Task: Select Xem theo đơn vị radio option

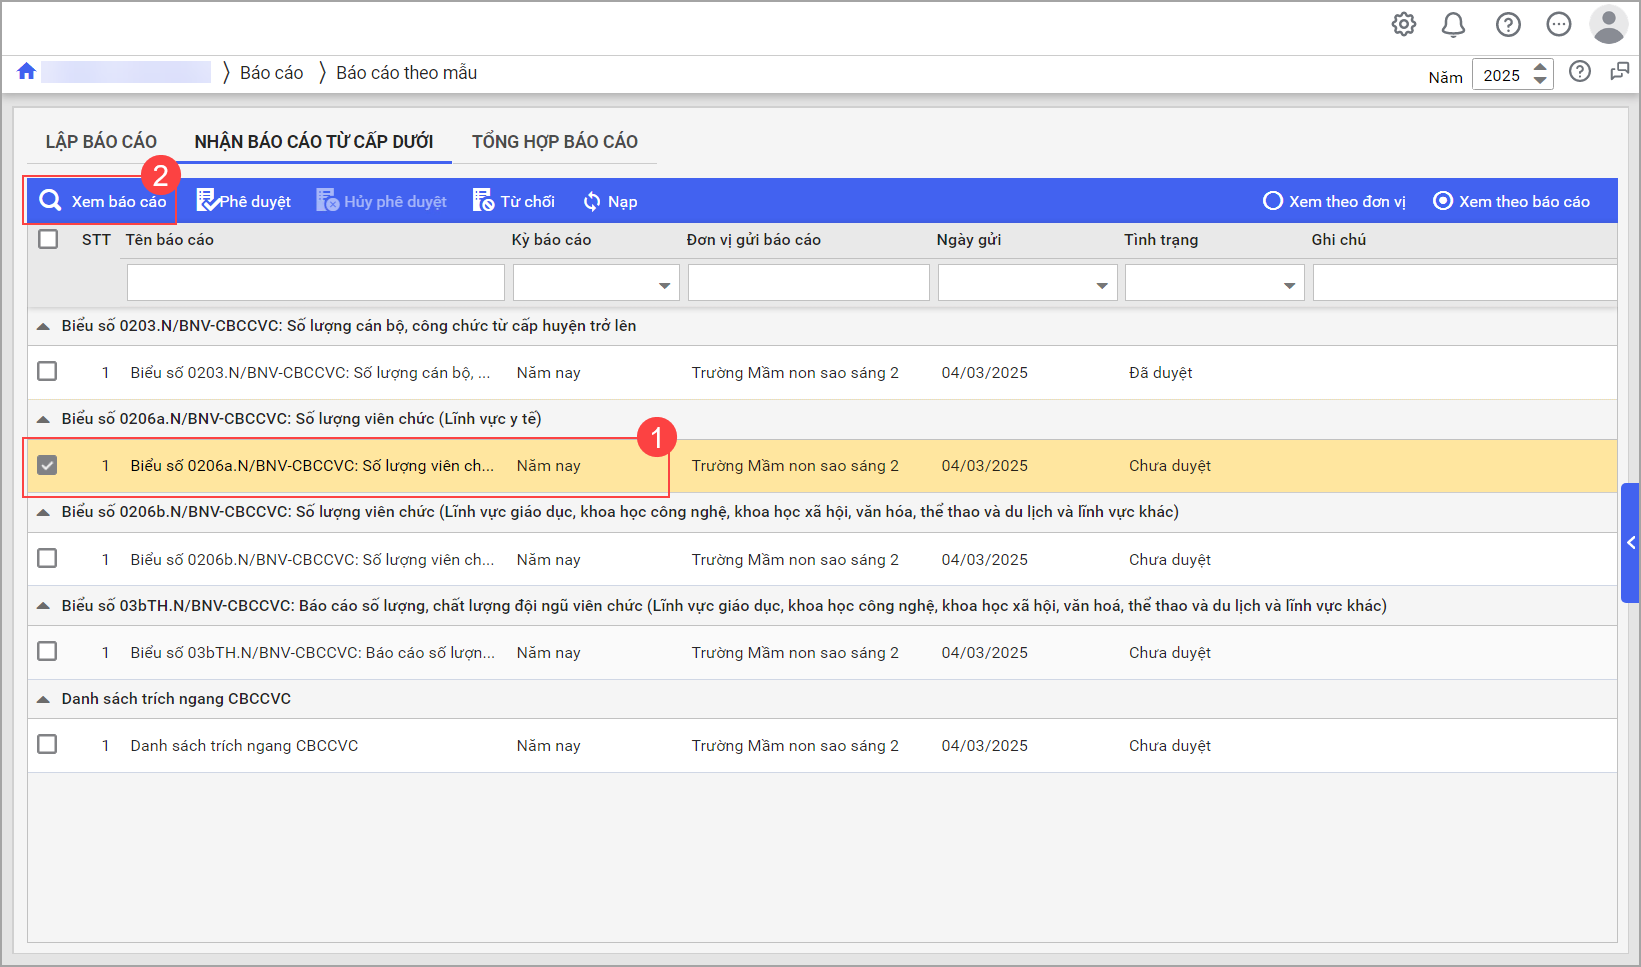Action: pos(1273,201)
